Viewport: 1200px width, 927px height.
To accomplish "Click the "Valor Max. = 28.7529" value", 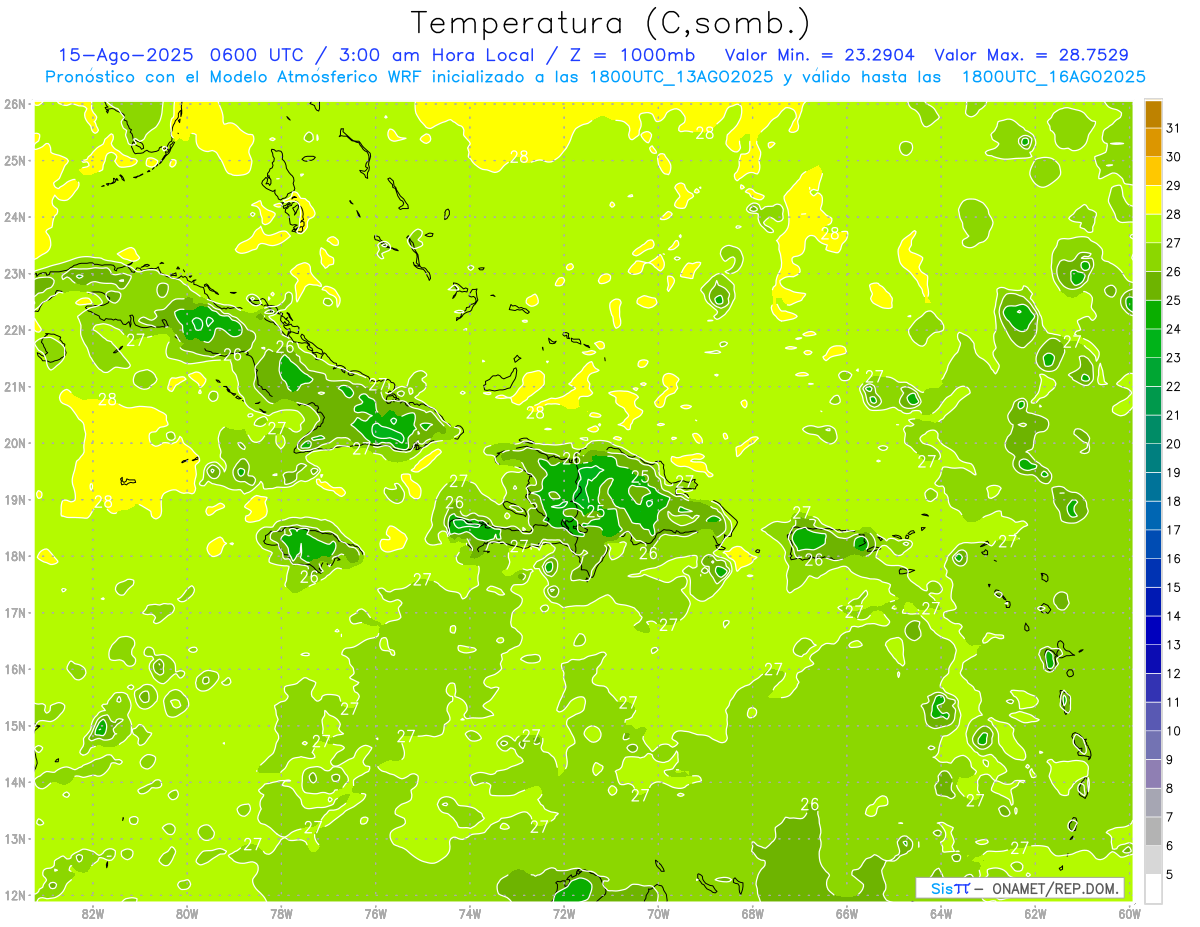I will [1032, 55].
